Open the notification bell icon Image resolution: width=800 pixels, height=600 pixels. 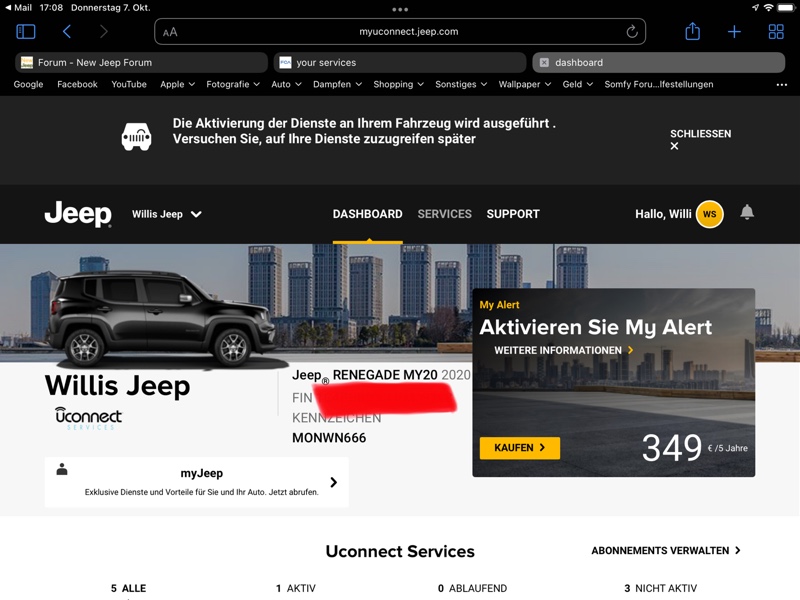[746, 212]
